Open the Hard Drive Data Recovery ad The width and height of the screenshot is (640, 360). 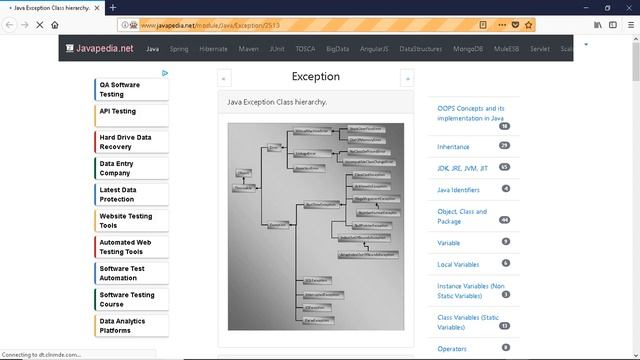click(x=131, y=142)
